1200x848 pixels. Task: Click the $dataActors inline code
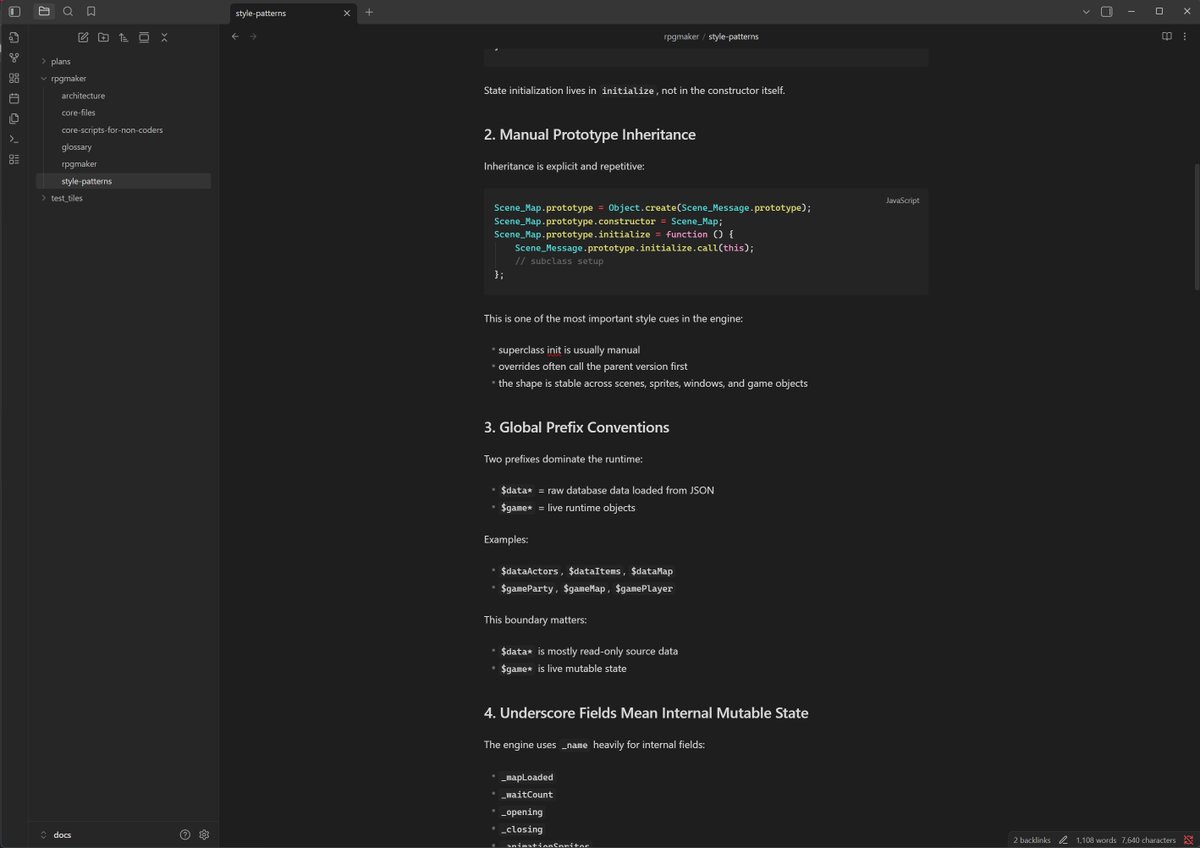tap(529, 571)
